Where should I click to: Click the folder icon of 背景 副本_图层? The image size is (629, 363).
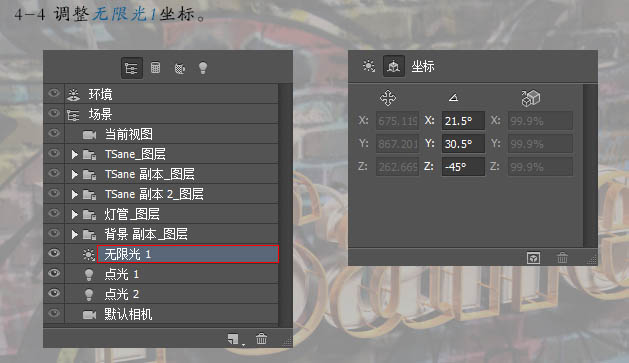[x=89, y=234]
